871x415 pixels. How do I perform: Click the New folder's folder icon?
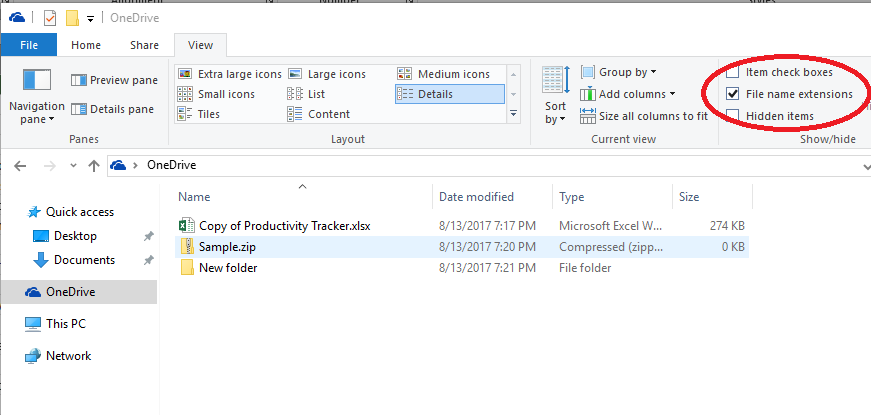click(x=187, y=268)
